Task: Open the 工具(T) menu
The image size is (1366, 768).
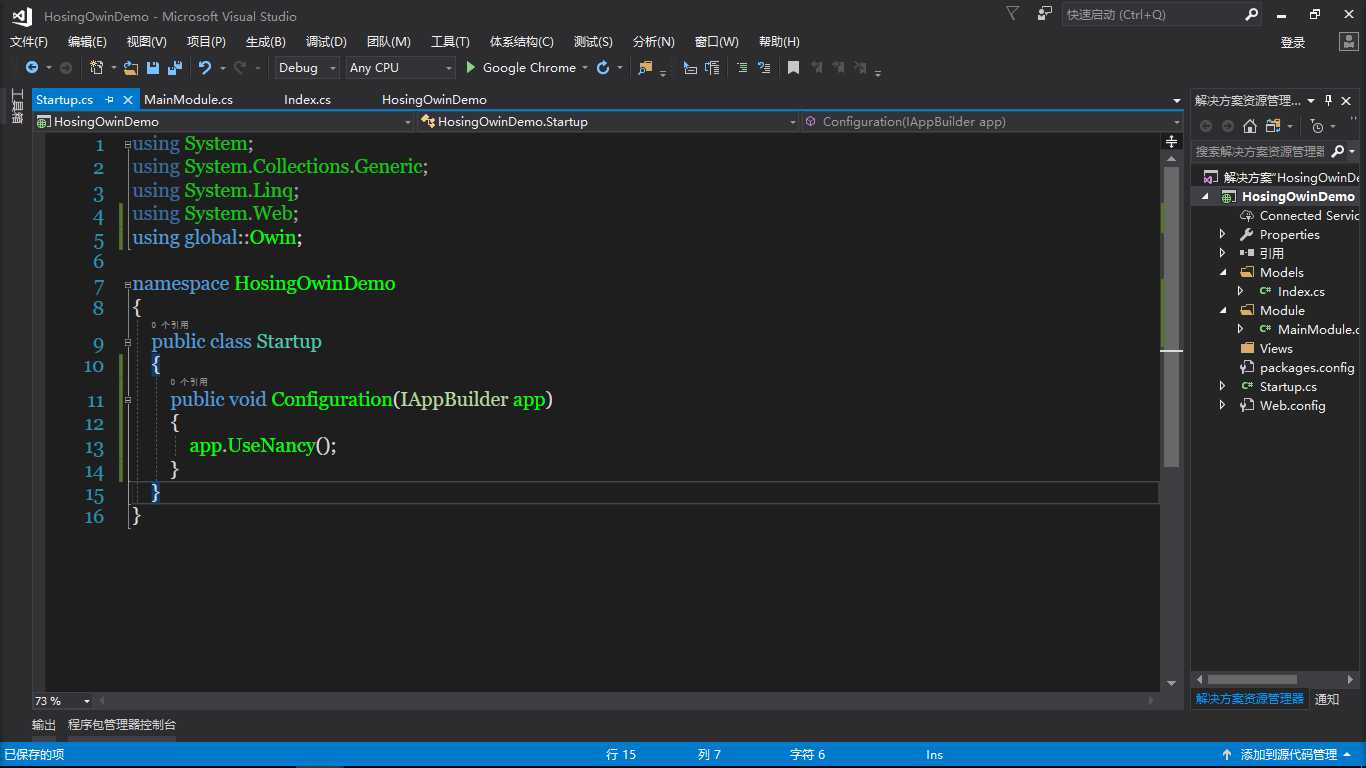Action: tap(450, 42)
